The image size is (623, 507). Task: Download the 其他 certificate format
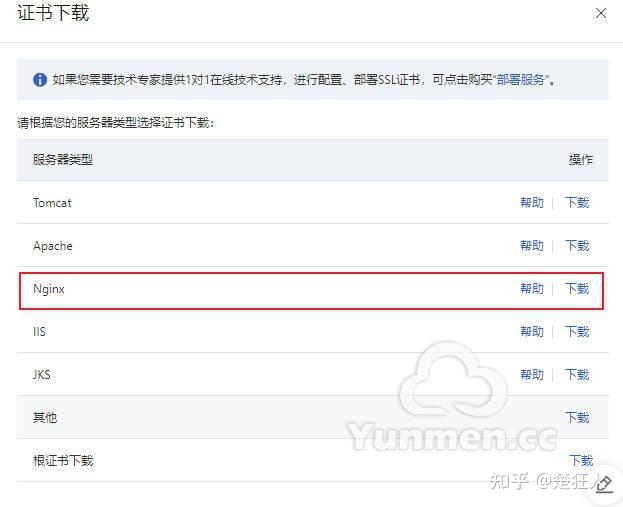[577, 417]
